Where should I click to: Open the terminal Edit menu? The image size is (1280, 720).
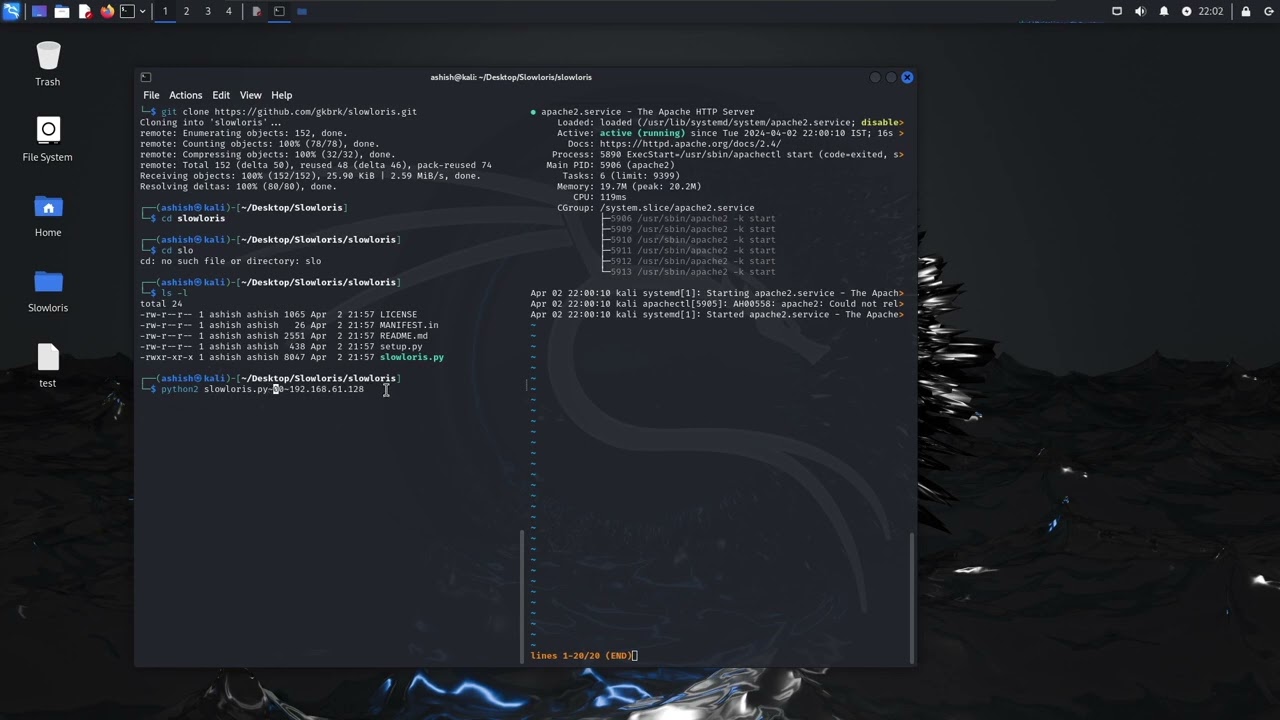point(221,95)
